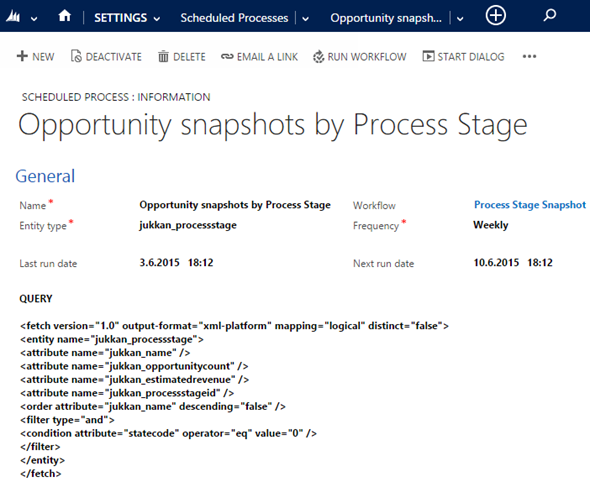
Task: Click the closing </fetch> line
Action: [x=40, y=474]
